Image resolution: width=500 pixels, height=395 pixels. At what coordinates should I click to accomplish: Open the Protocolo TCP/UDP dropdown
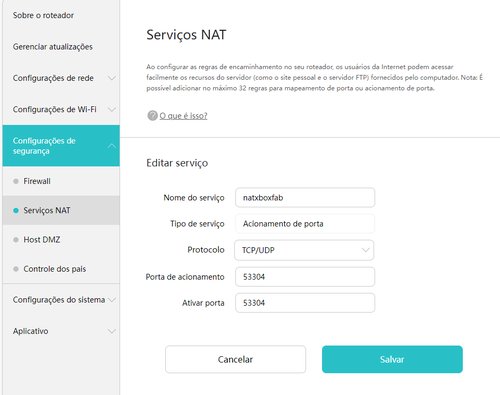coord(304,250)
